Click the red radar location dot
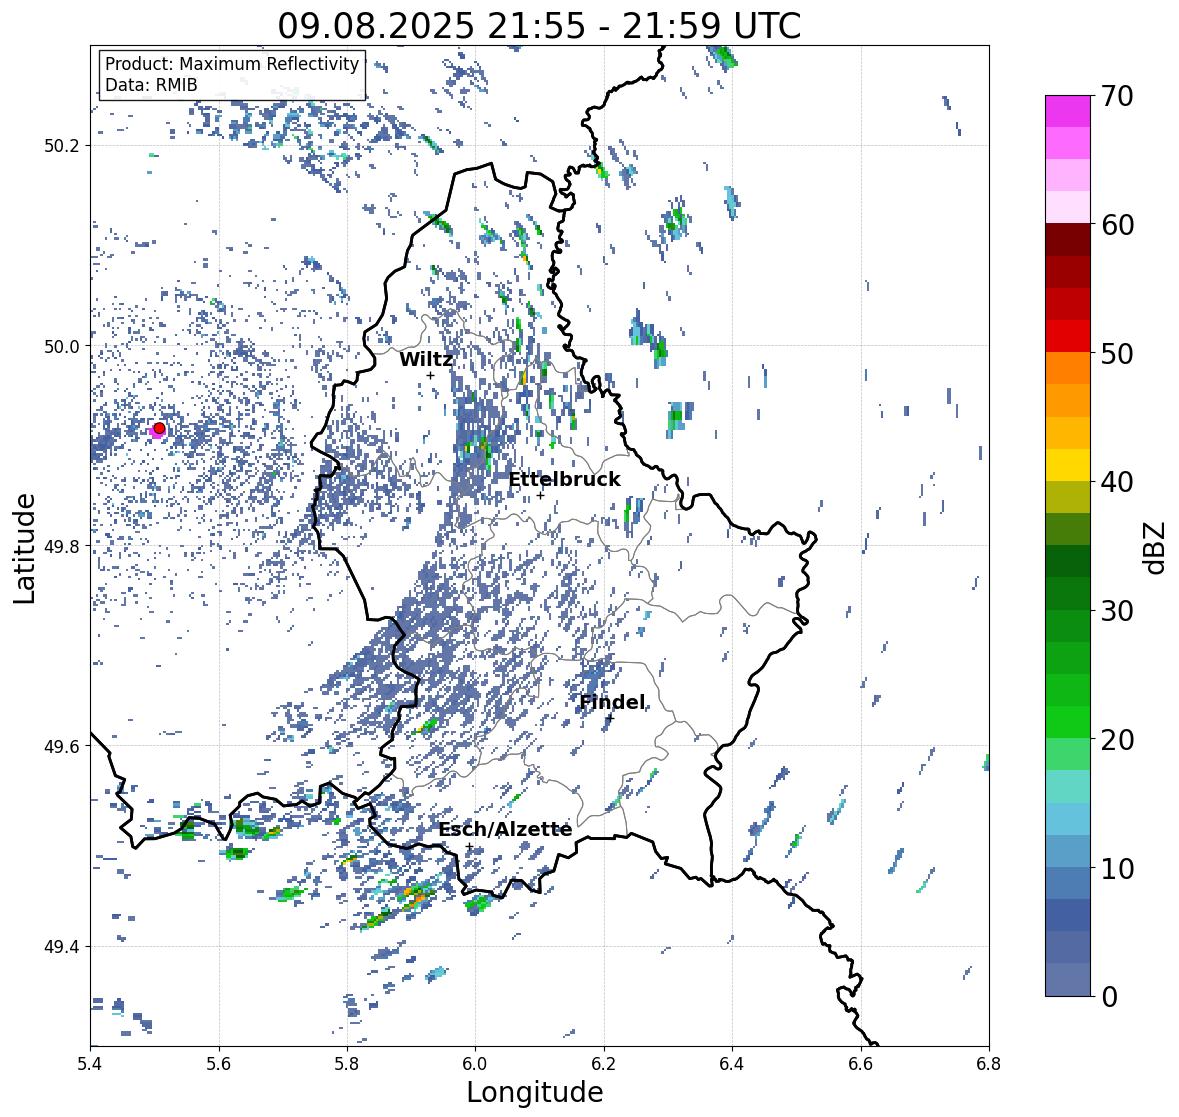Screen dimensions: 1179x1117 coord(159,428)
